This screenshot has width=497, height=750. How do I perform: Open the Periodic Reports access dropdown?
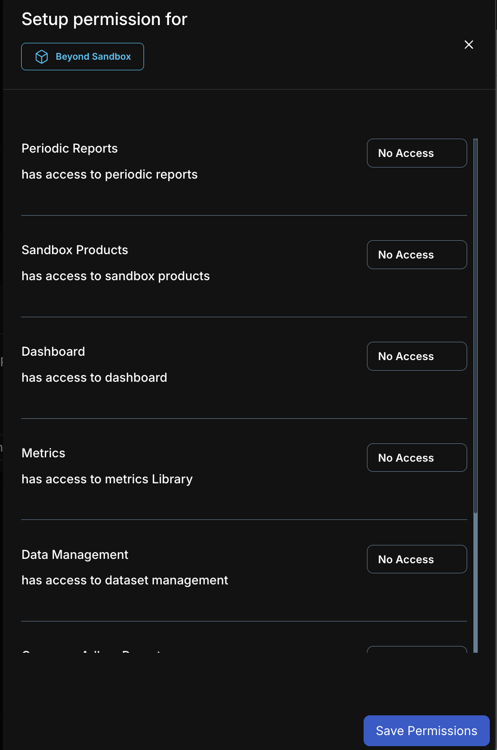[x=417, y=153]
